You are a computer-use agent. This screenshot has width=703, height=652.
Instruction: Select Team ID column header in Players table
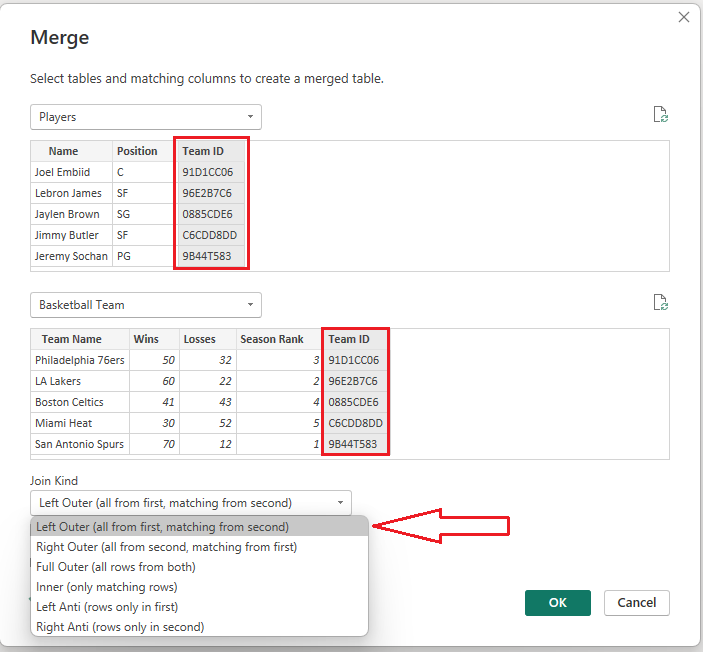(211, 151)
